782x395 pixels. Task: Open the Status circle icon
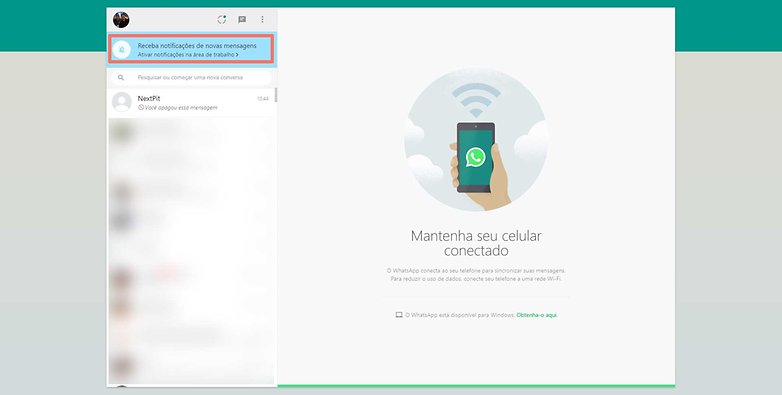point(222,19)
